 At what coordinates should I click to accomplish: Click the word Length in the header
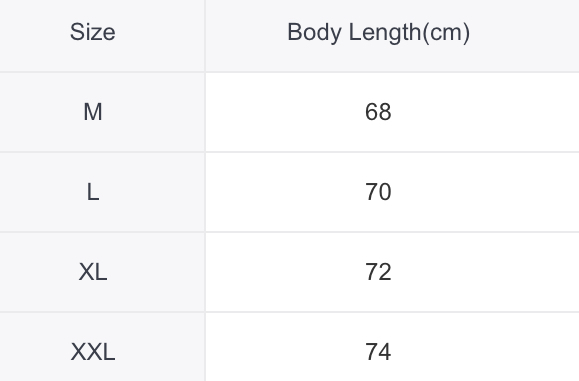385,32
